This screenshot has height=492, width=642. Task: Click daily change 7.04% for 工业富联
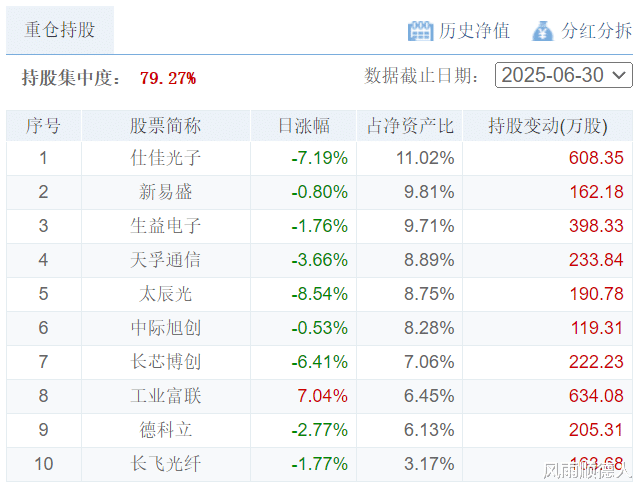323,396
